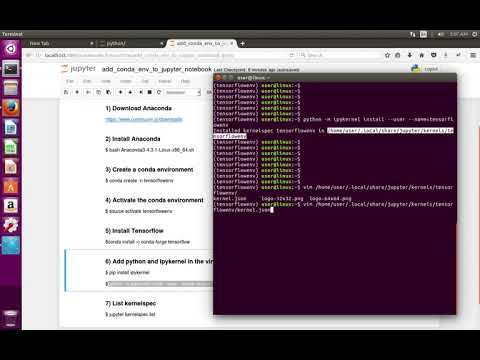The width and height of the screenshot is (480, 360).
Task: Open the Trash from the launcher
Action: click(11, 318)
